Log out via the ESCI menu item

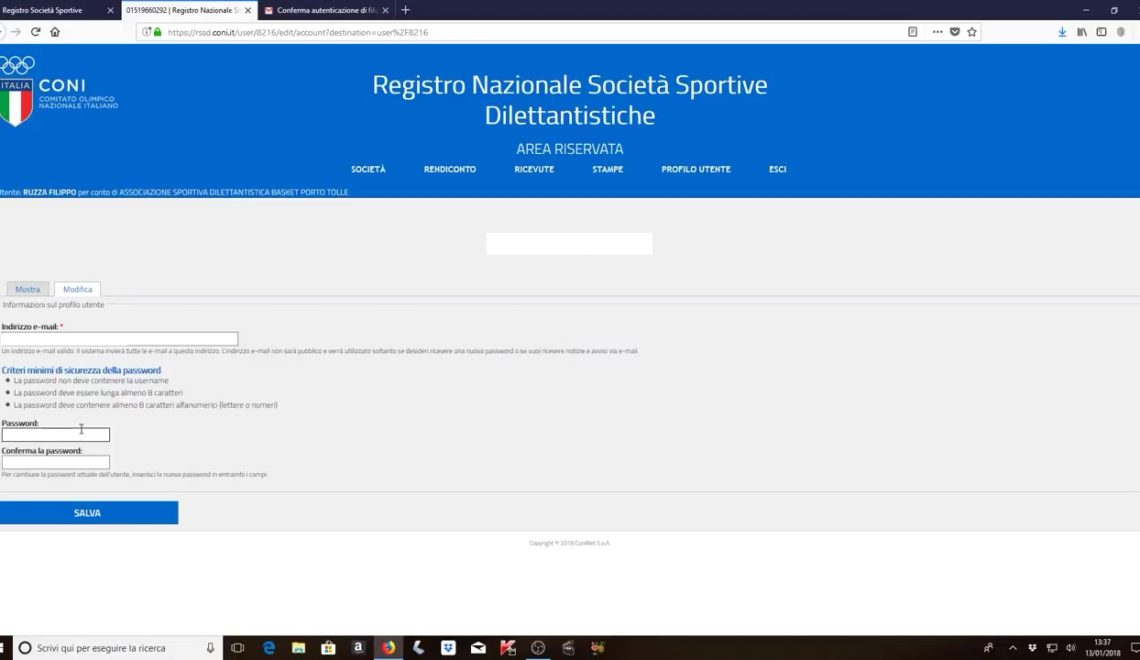777,169
